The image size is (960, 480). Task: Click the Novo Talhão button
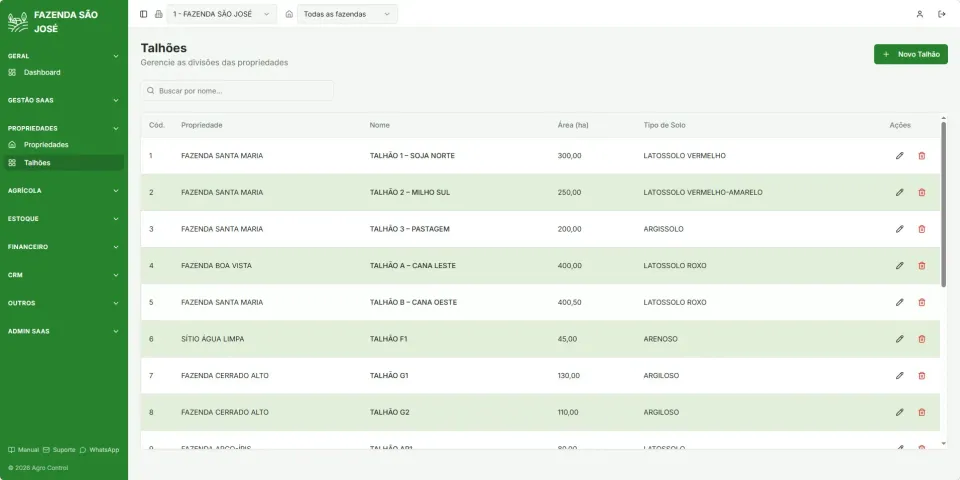click(x=910, y=54)
